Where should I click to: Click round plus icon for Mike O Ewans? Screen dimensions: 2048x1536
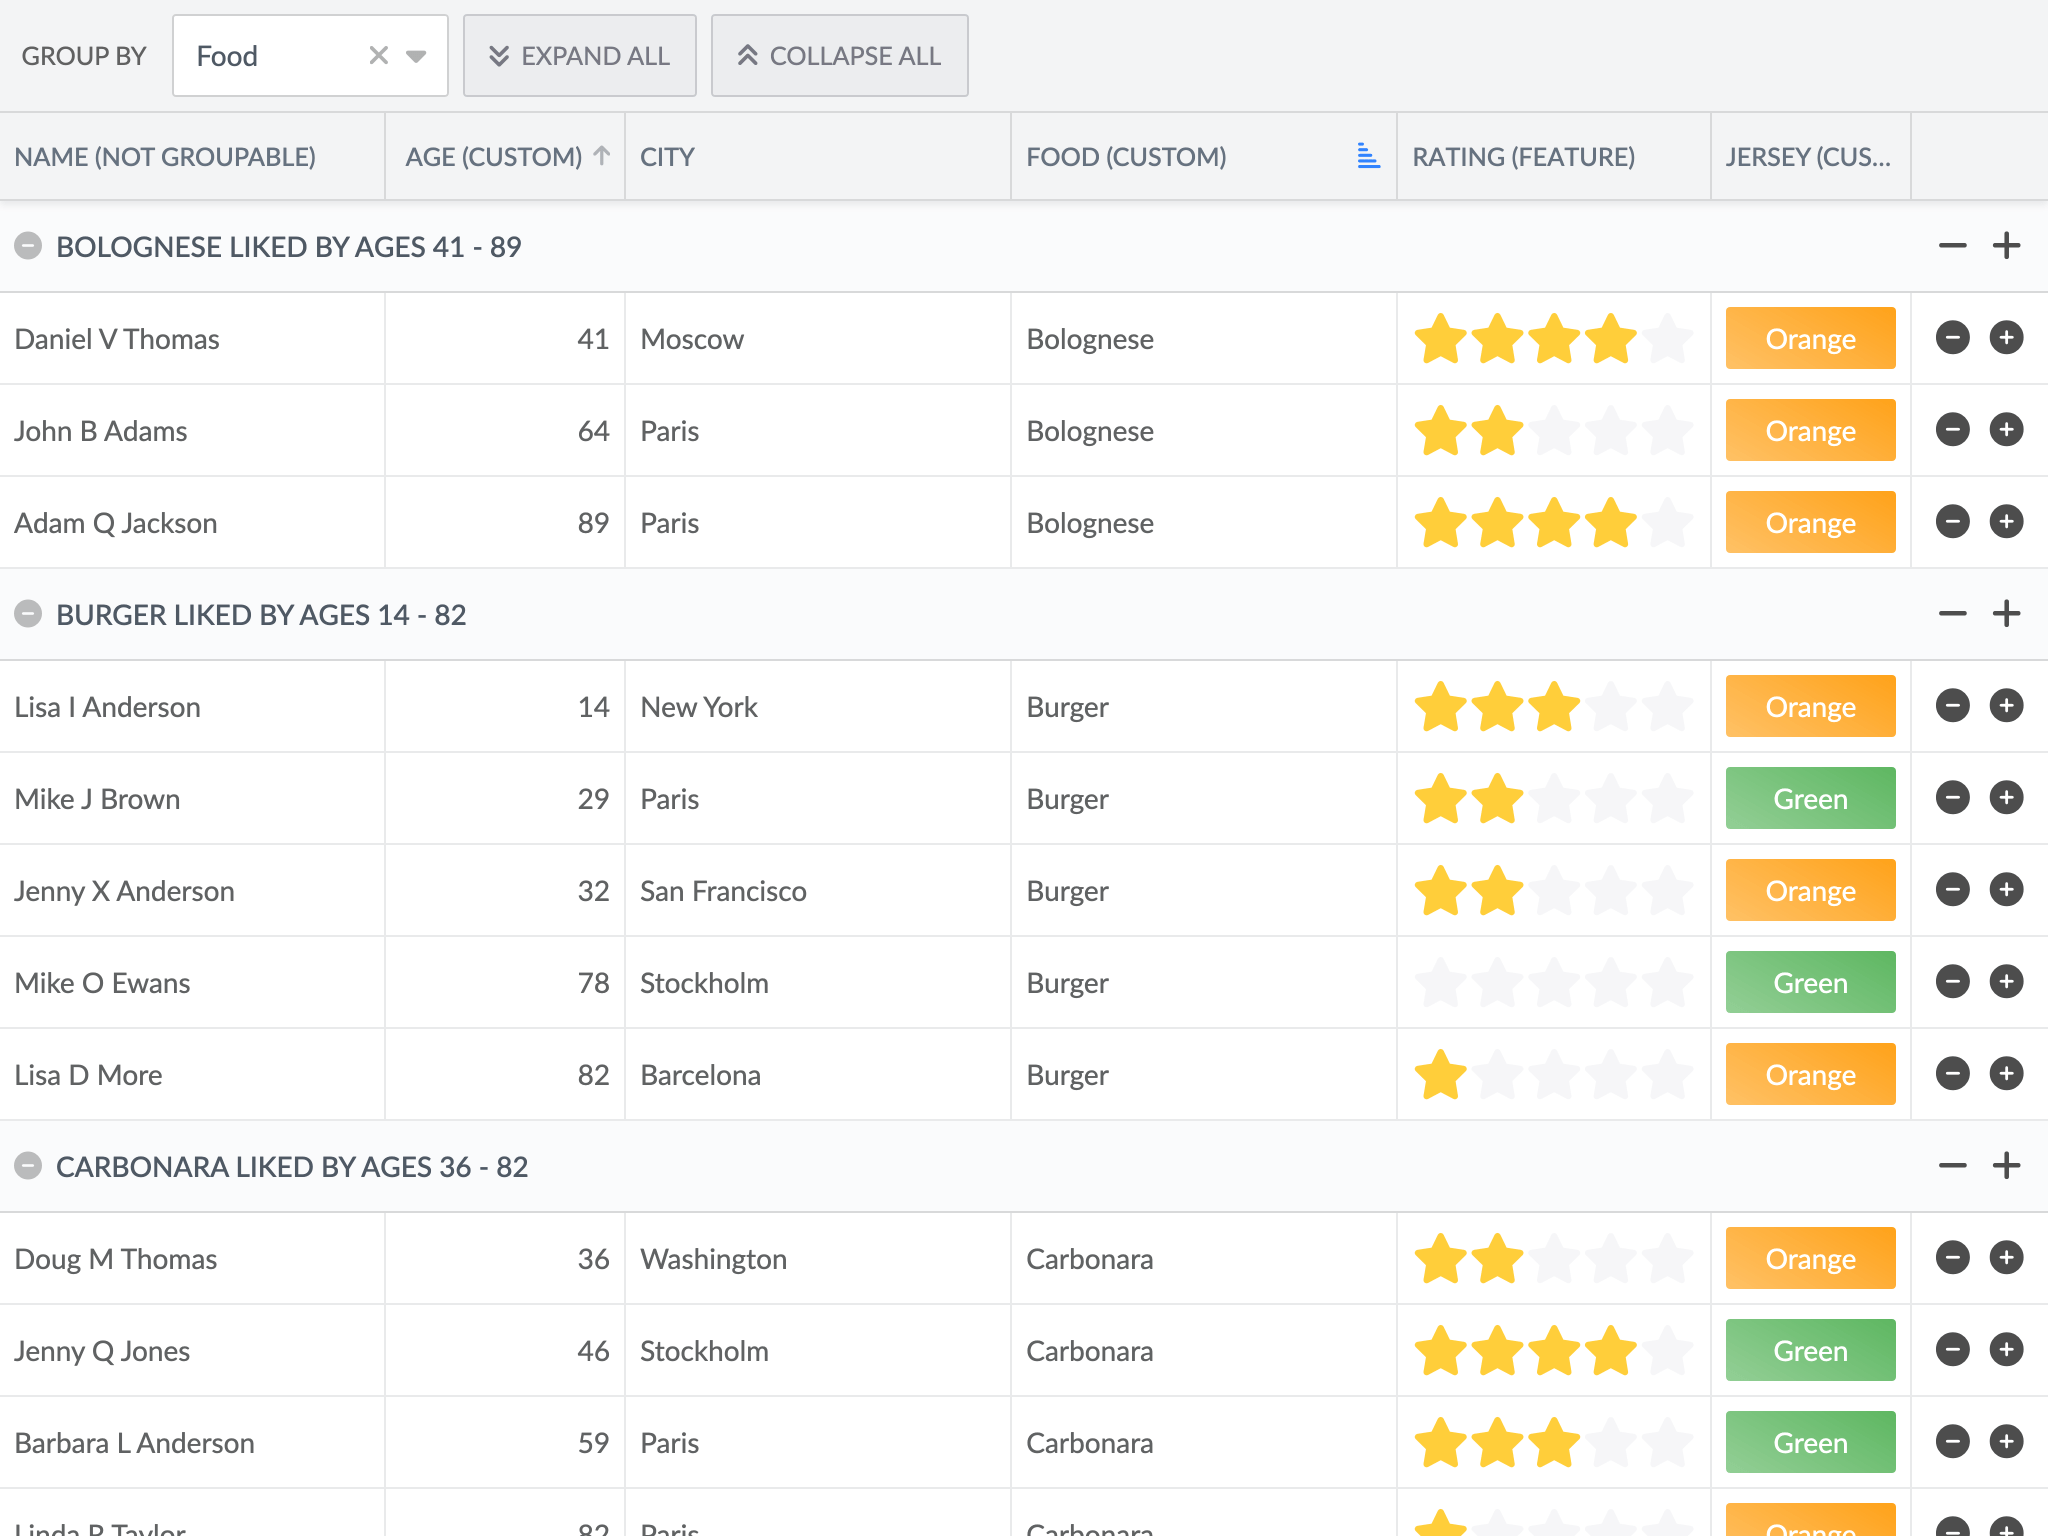point(2006,982)
